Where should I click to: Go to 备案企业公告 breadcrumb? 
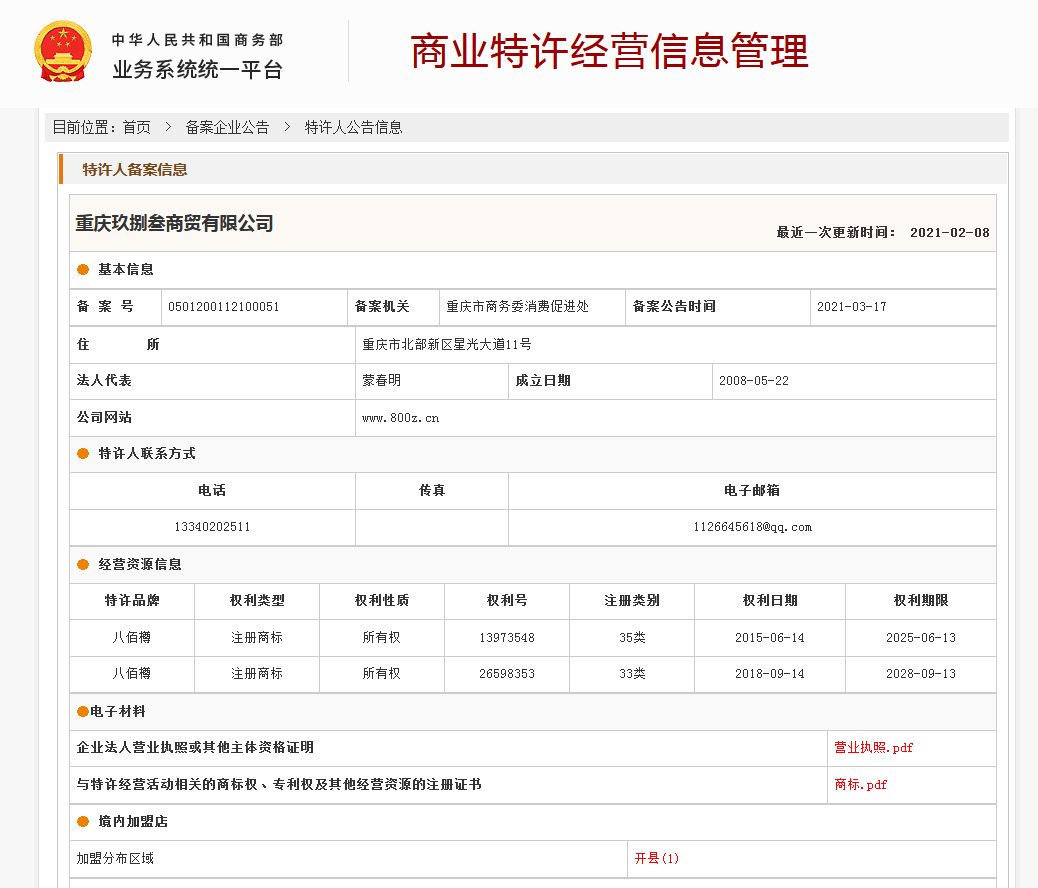(x=227, y=127)
